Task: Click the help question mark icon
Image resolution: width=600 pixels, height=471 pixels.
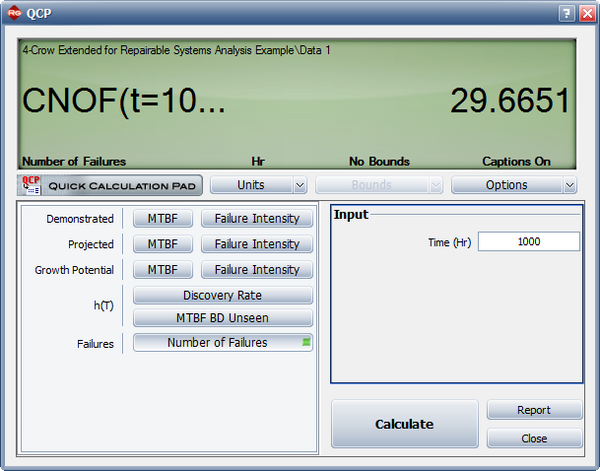Action: [565, 13]
